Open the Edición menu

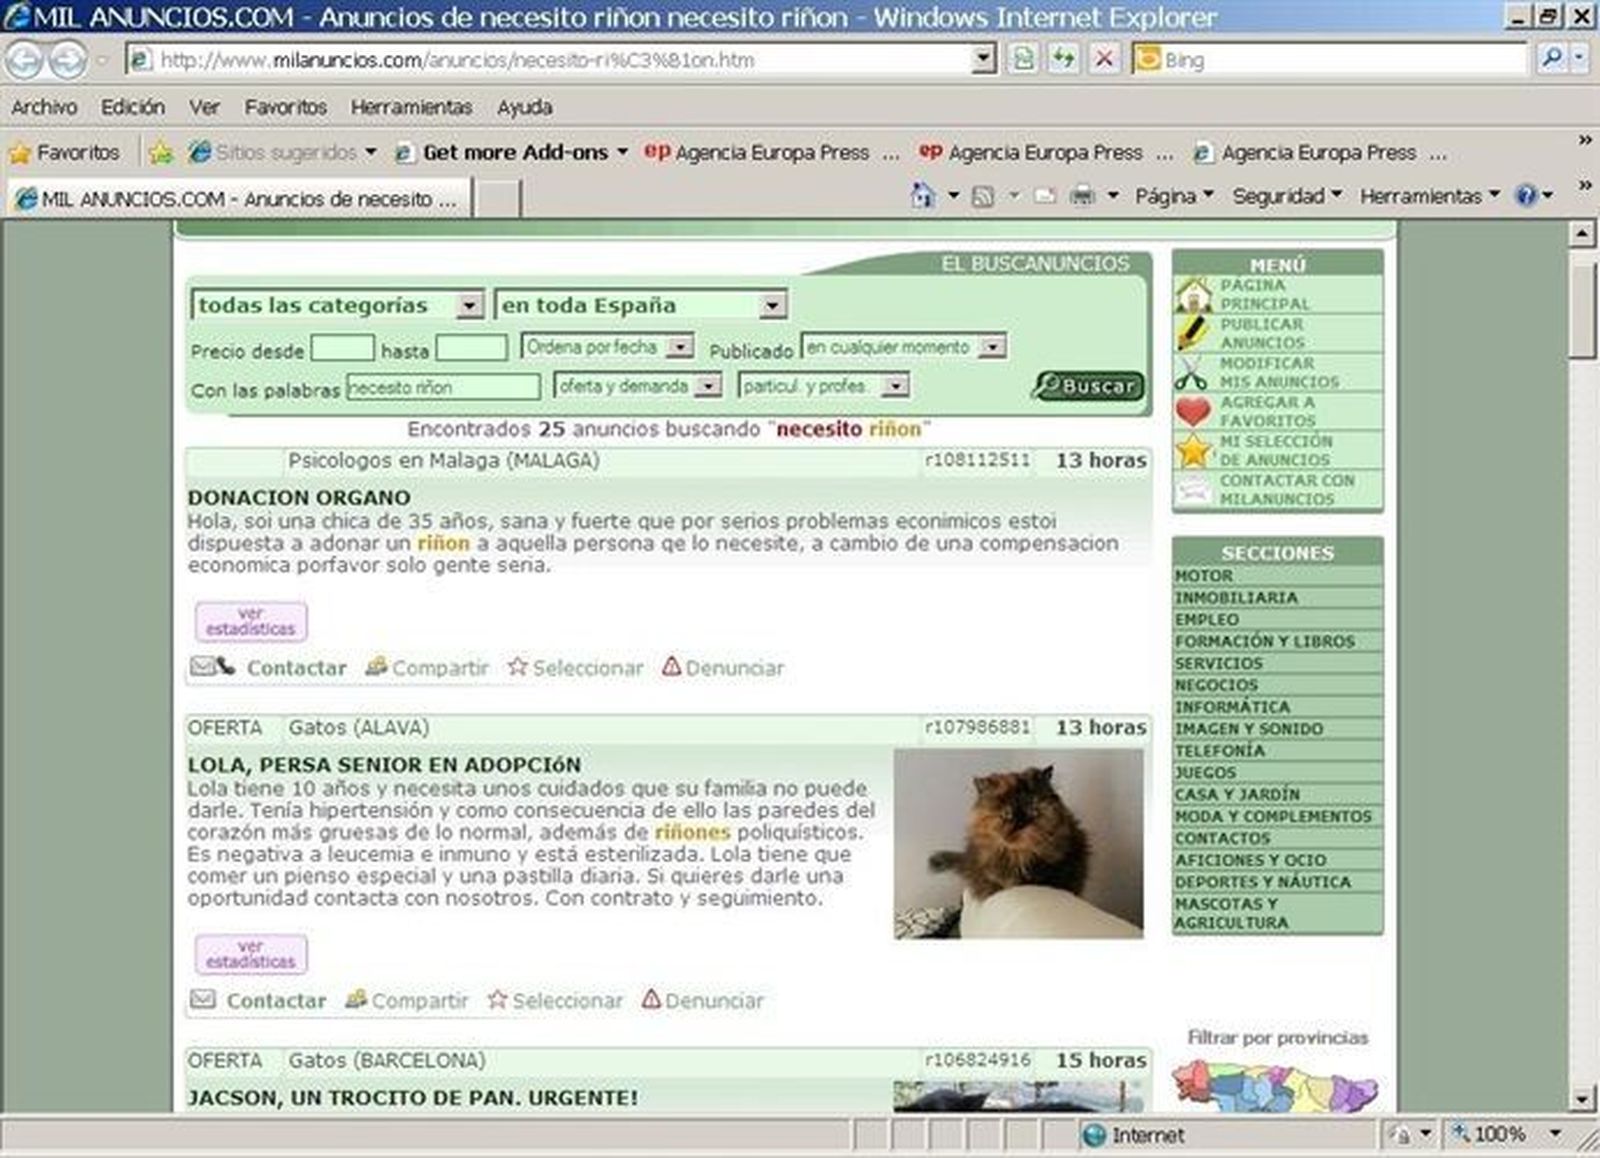click(132, 107)
